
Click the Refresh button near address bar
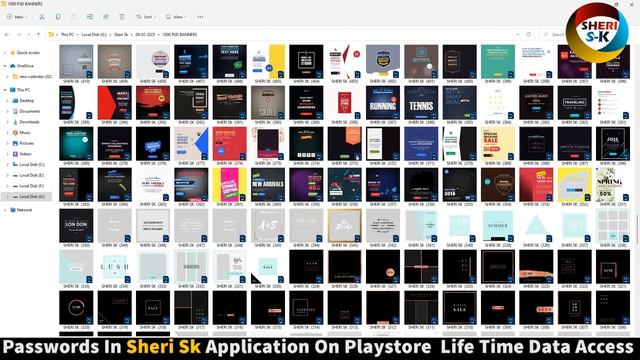(x=529, y=35)
